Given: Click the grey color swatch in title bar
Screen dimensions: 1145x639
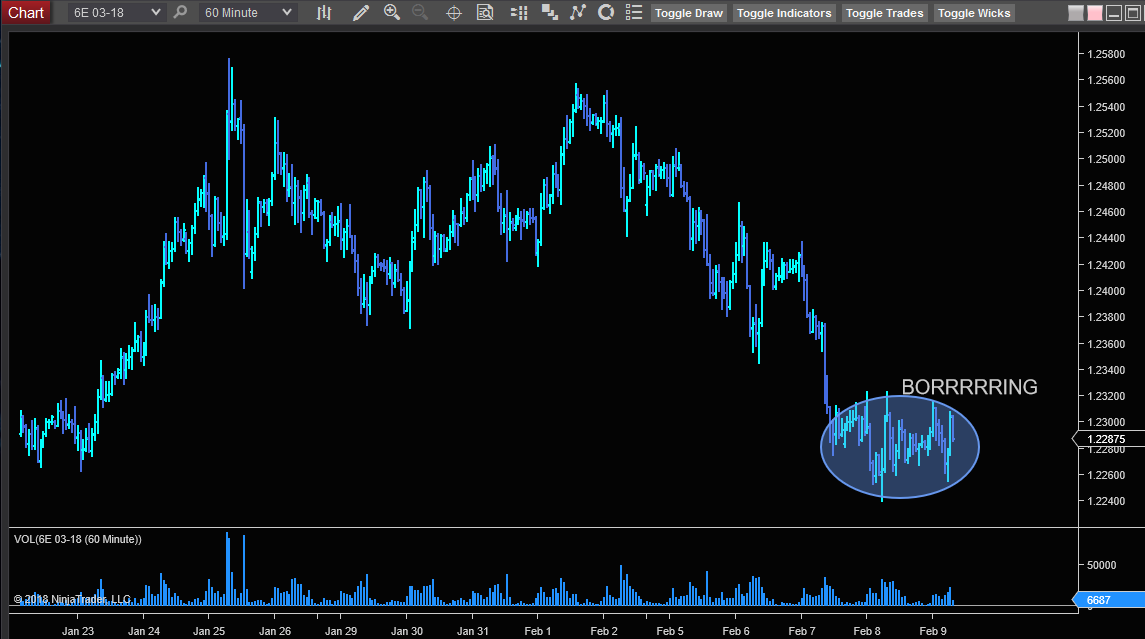Looking at the screenshot, I should (x=1076, y=13).
